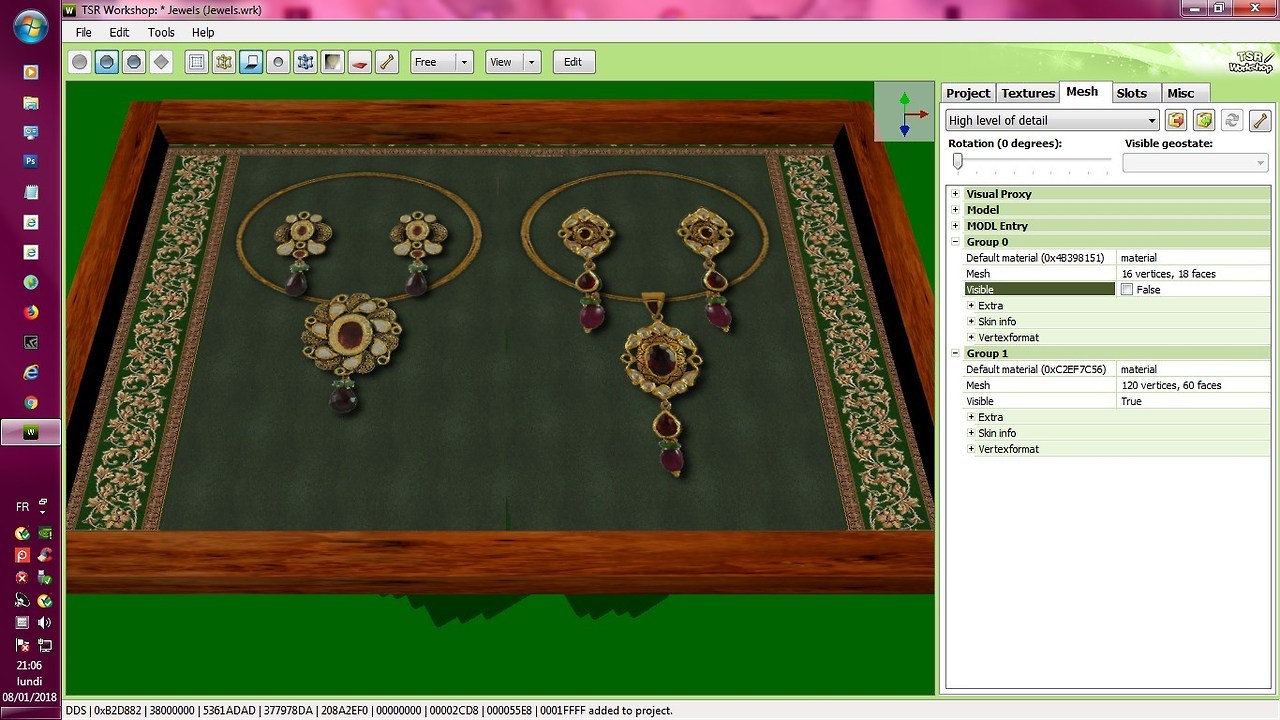Open Photoshop from the taskbar
The image size is (1280, 720).
[x=31, y=161]
